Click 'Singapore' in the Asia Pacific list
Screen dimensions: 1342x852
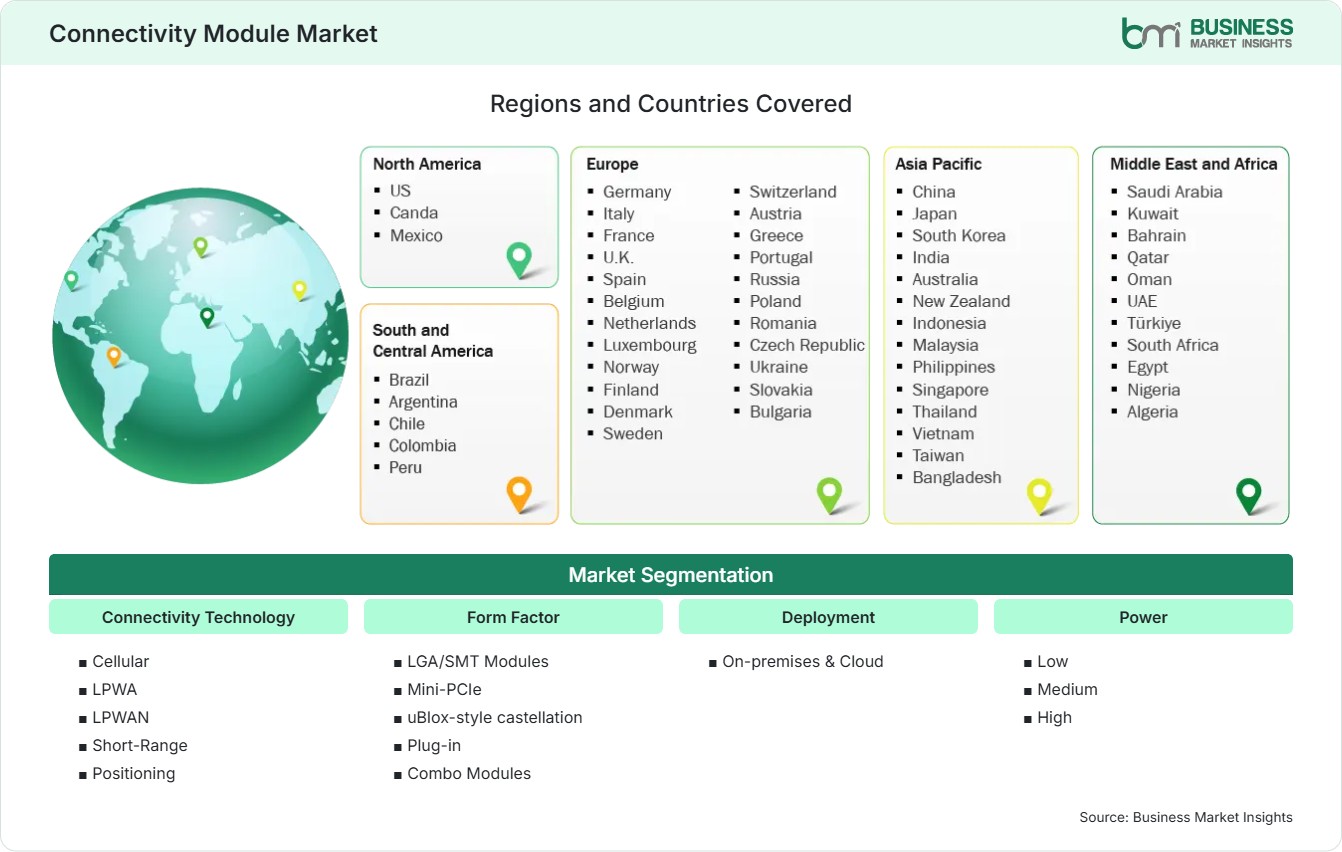point(950,390)
